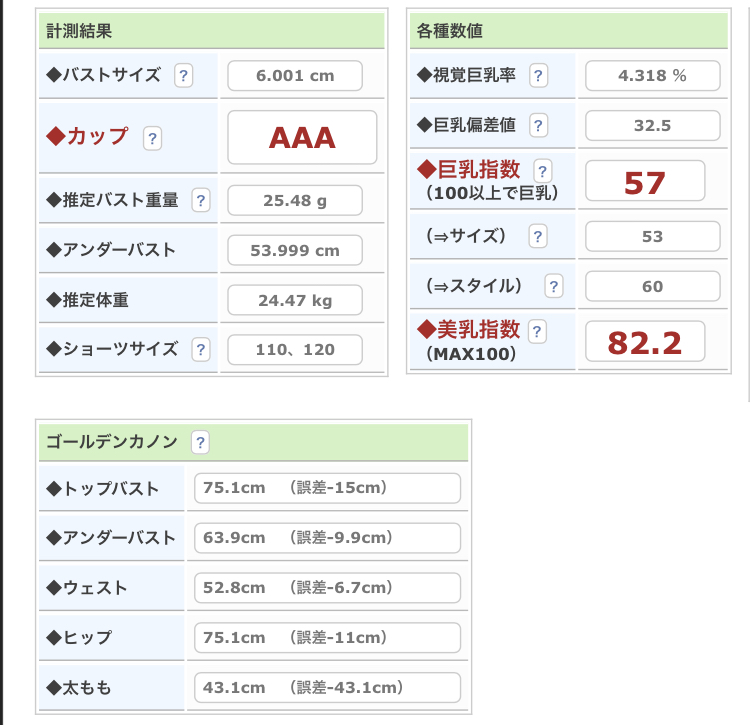
Task: Select the ウェスト field showing 52.8cm
Action: click(x=328, y=588)
